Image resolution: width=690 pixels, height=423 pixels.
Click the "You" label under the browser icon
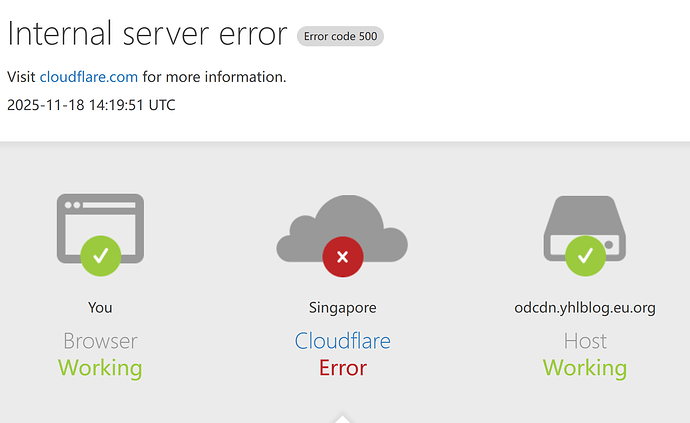point(100,308)
